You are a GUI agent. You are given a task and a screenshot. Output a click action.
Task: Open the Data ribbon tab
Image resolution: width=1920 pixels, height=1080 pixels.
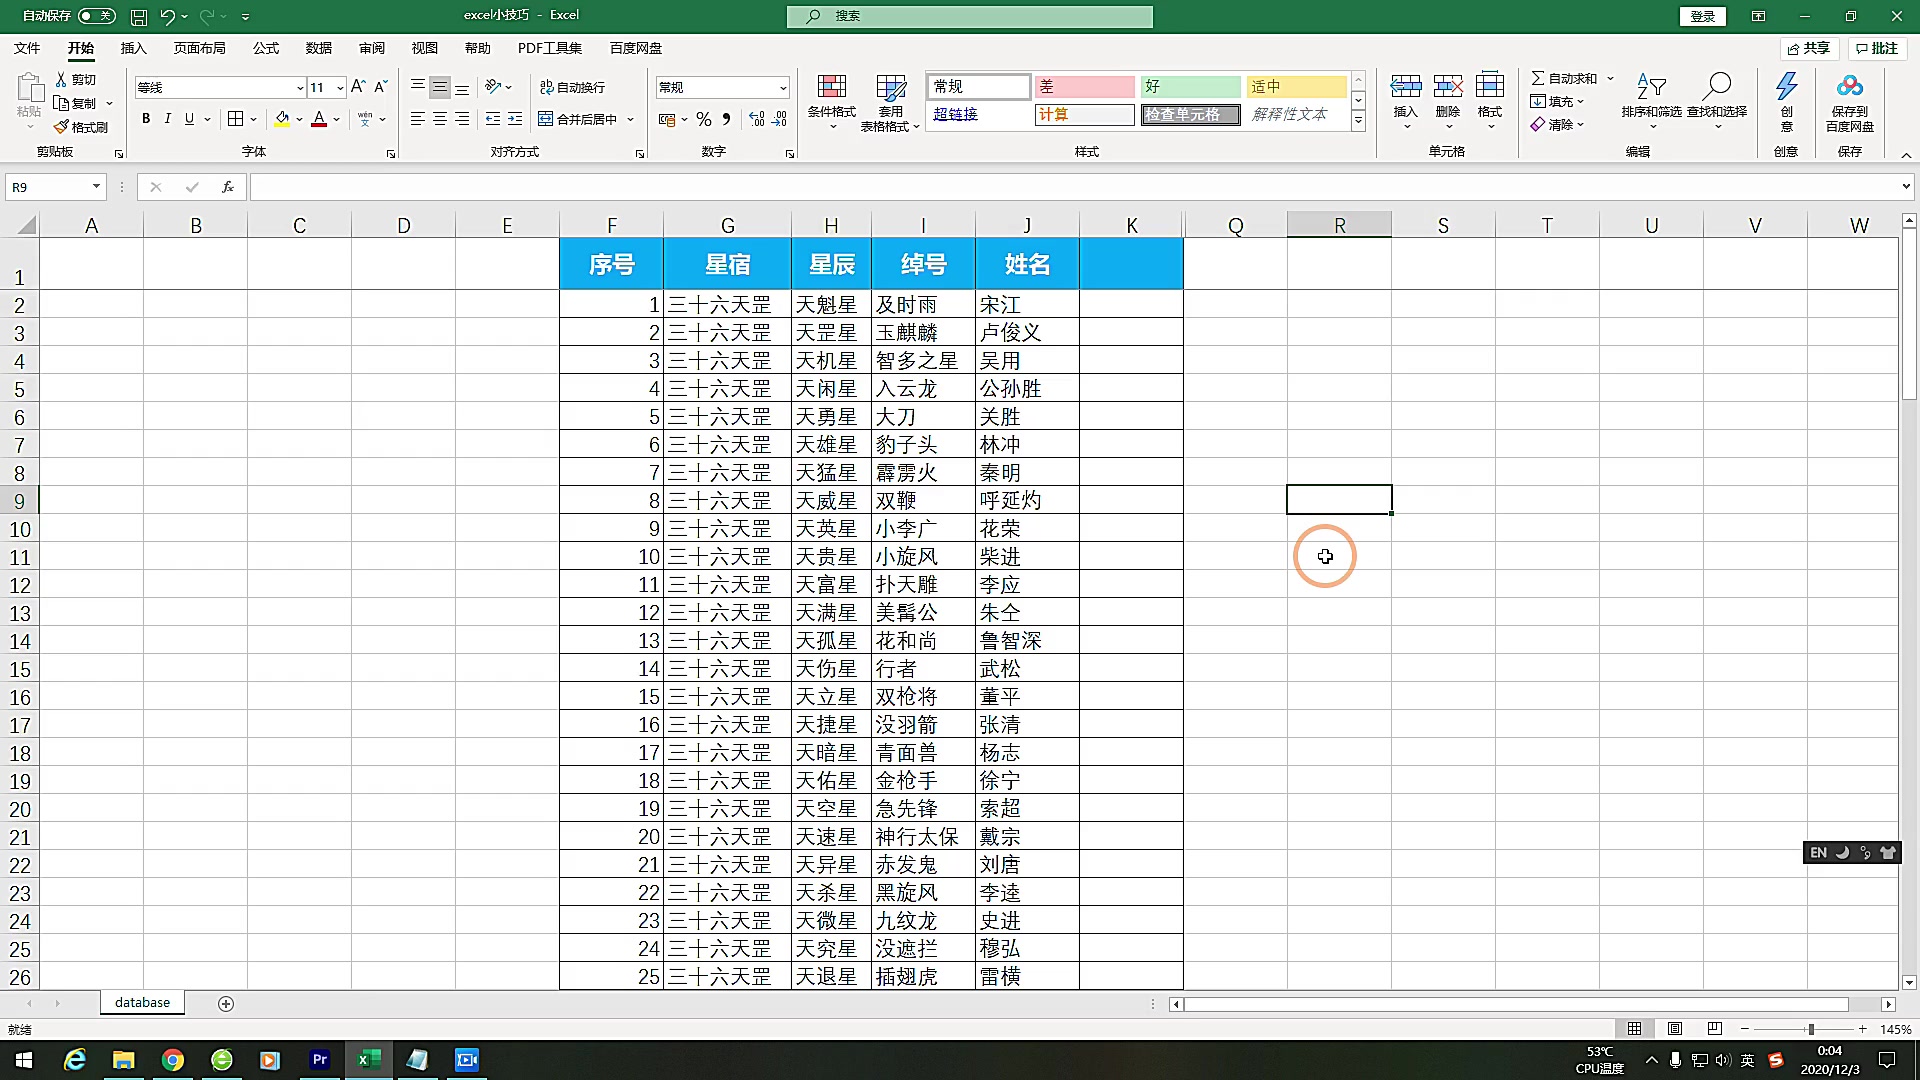point(318,48)
